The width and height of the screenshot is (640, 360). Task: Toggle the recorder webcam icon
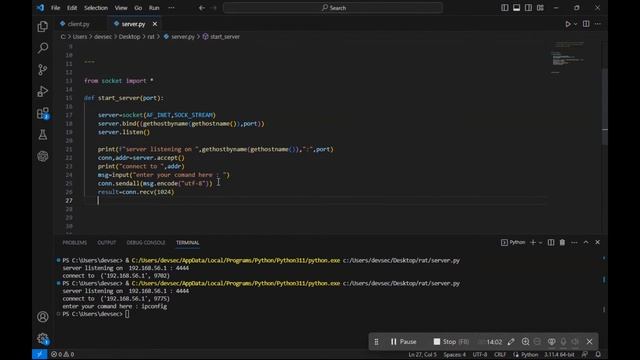(x=551, y=342)
